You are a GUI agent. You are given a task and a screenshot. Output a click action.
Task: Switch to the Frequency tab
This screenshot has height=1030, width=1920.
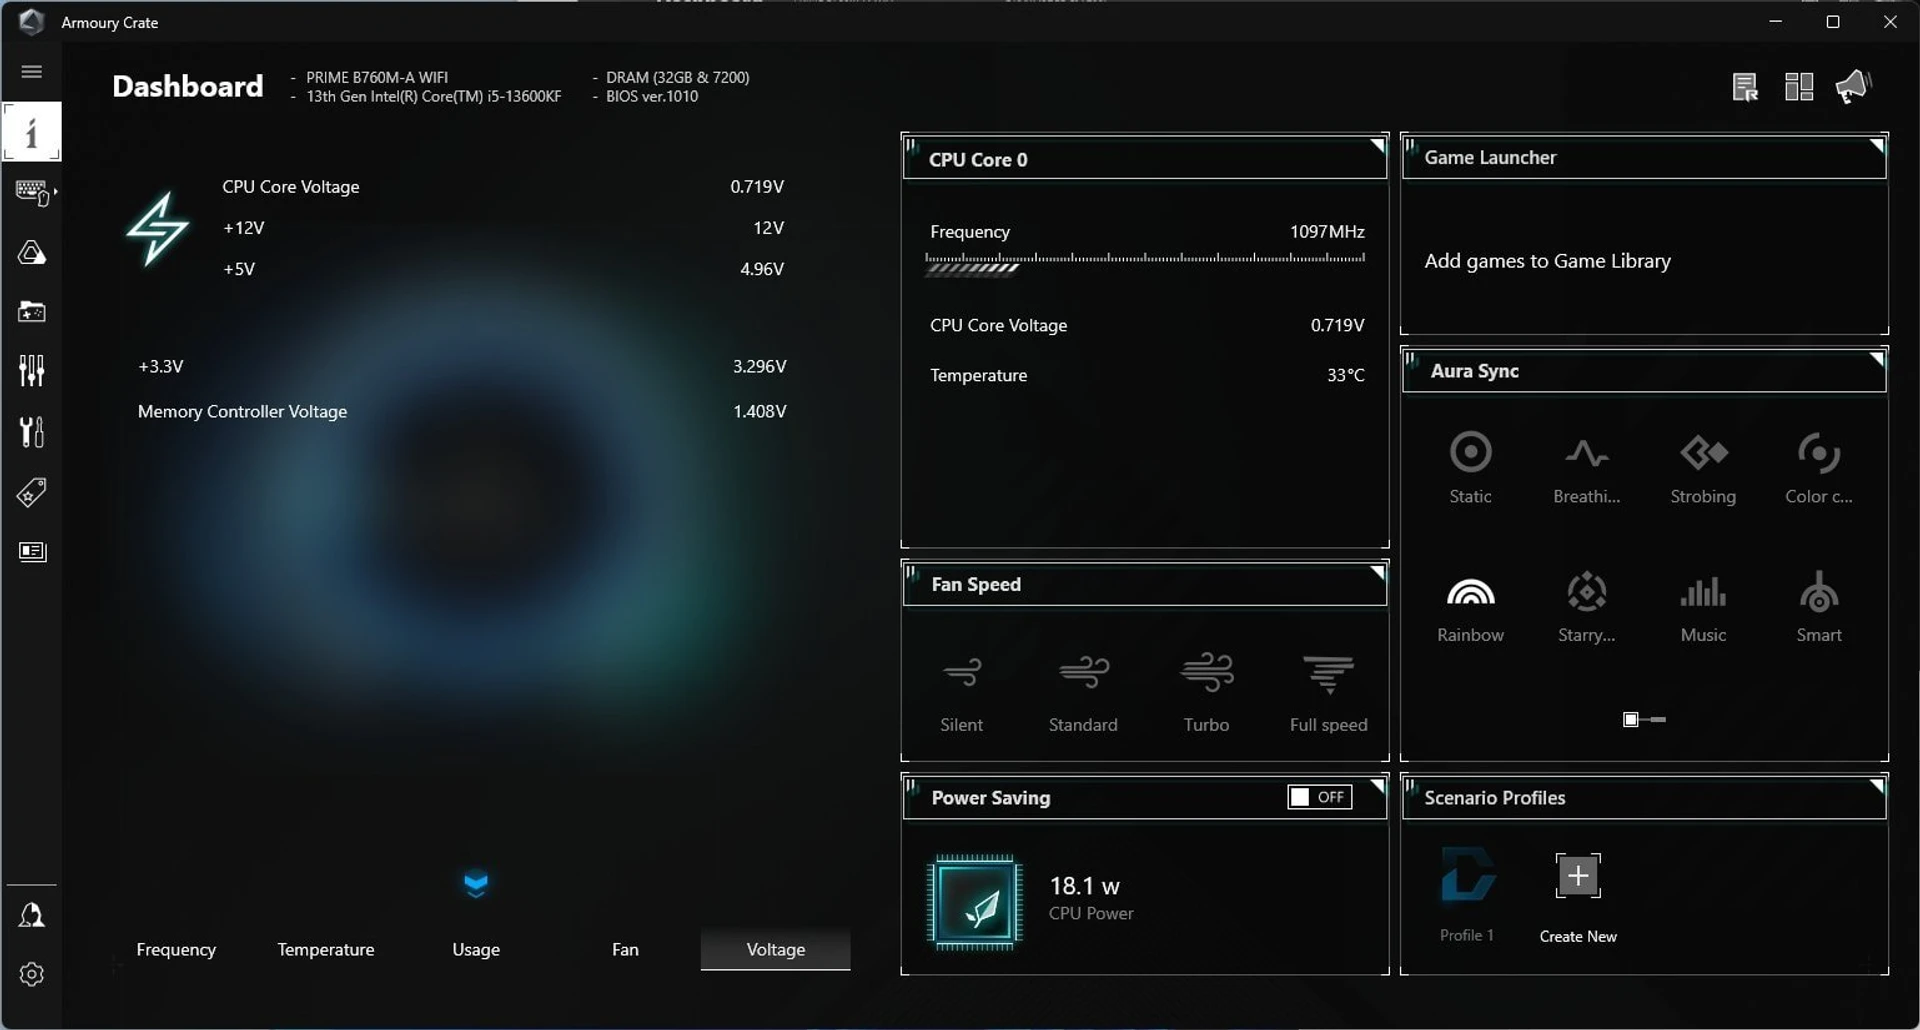[x=176, y=949]
